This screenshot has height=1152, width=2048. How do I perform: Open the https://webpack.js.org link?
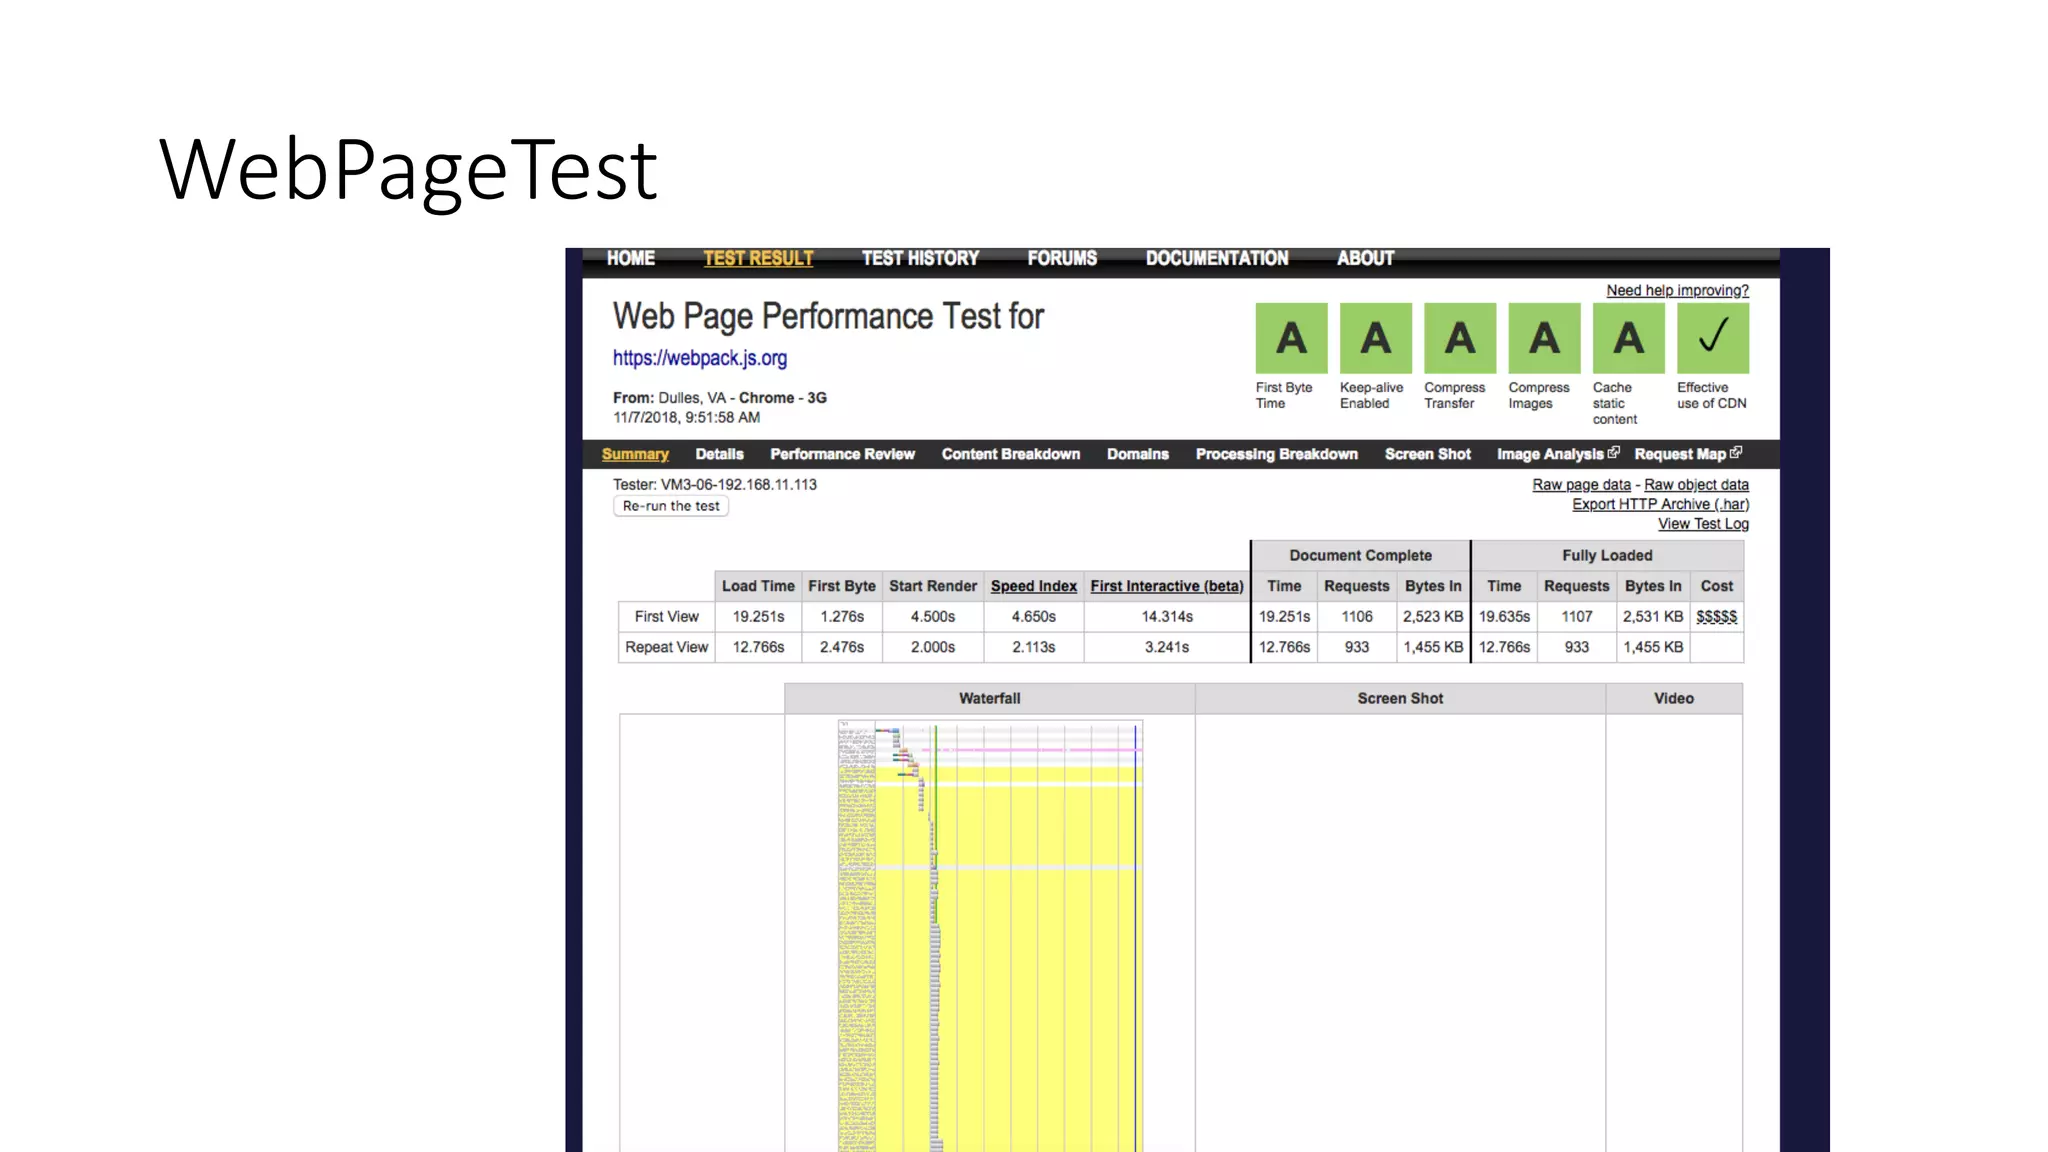tap(700, 358)
